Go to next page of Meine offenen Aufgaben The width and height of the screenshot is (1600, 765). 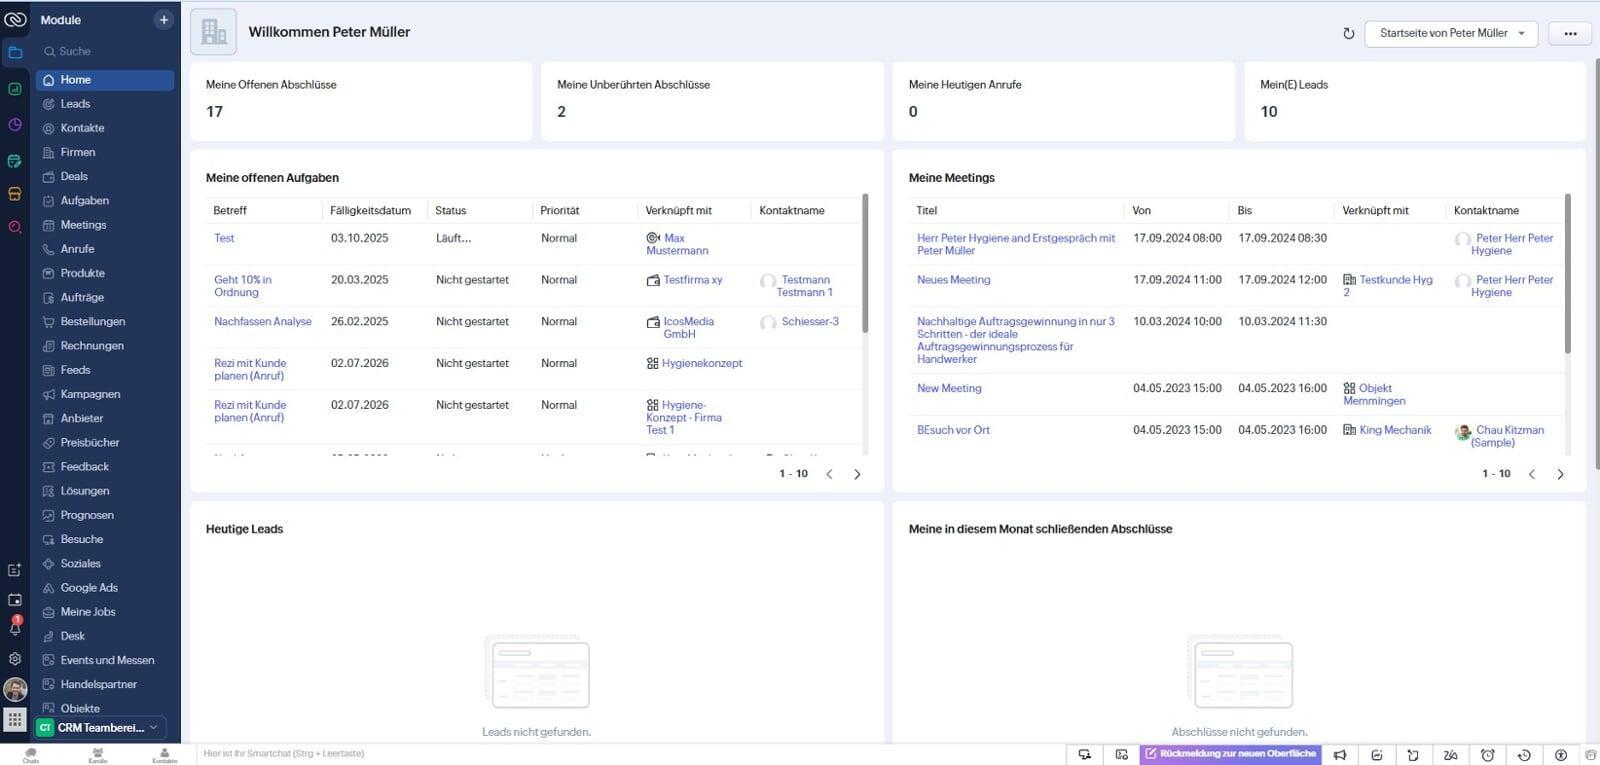pos(857,474)
